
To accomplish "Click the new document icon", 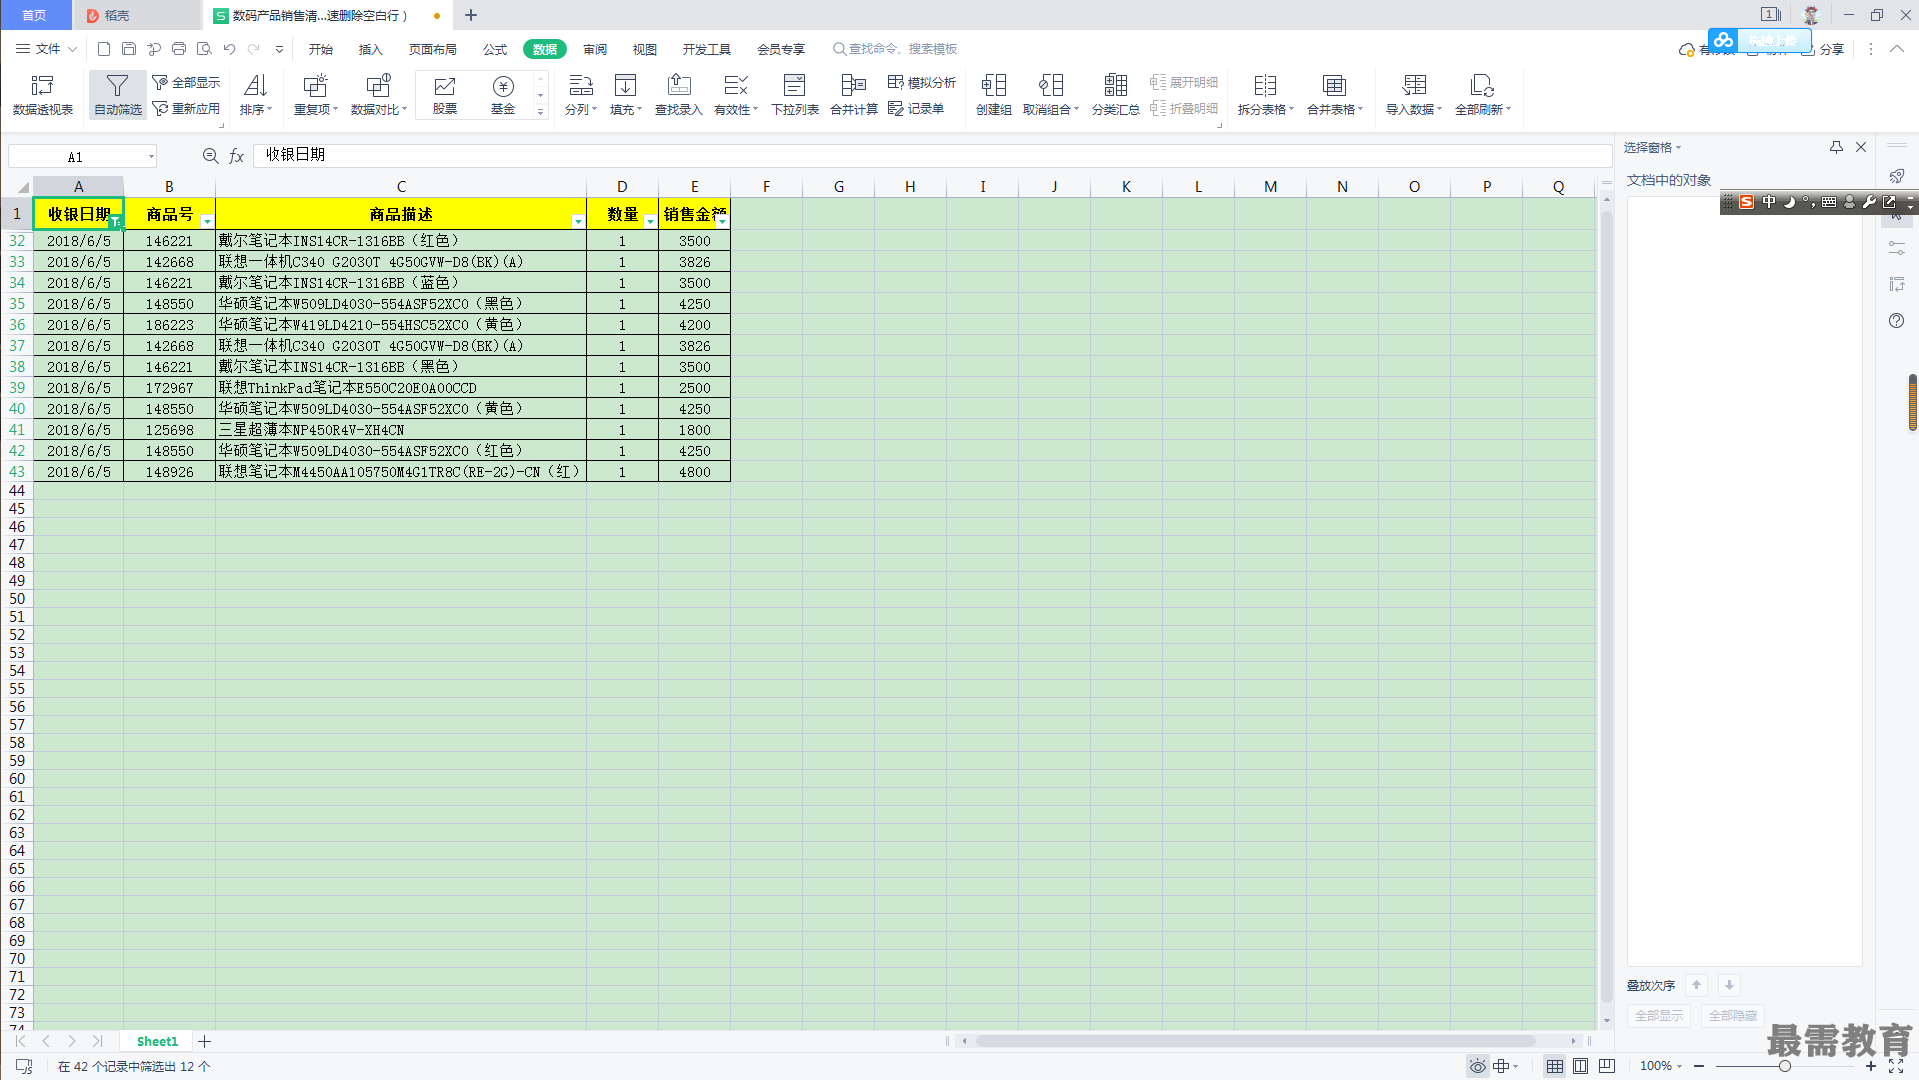I will [x=104, y=49].
